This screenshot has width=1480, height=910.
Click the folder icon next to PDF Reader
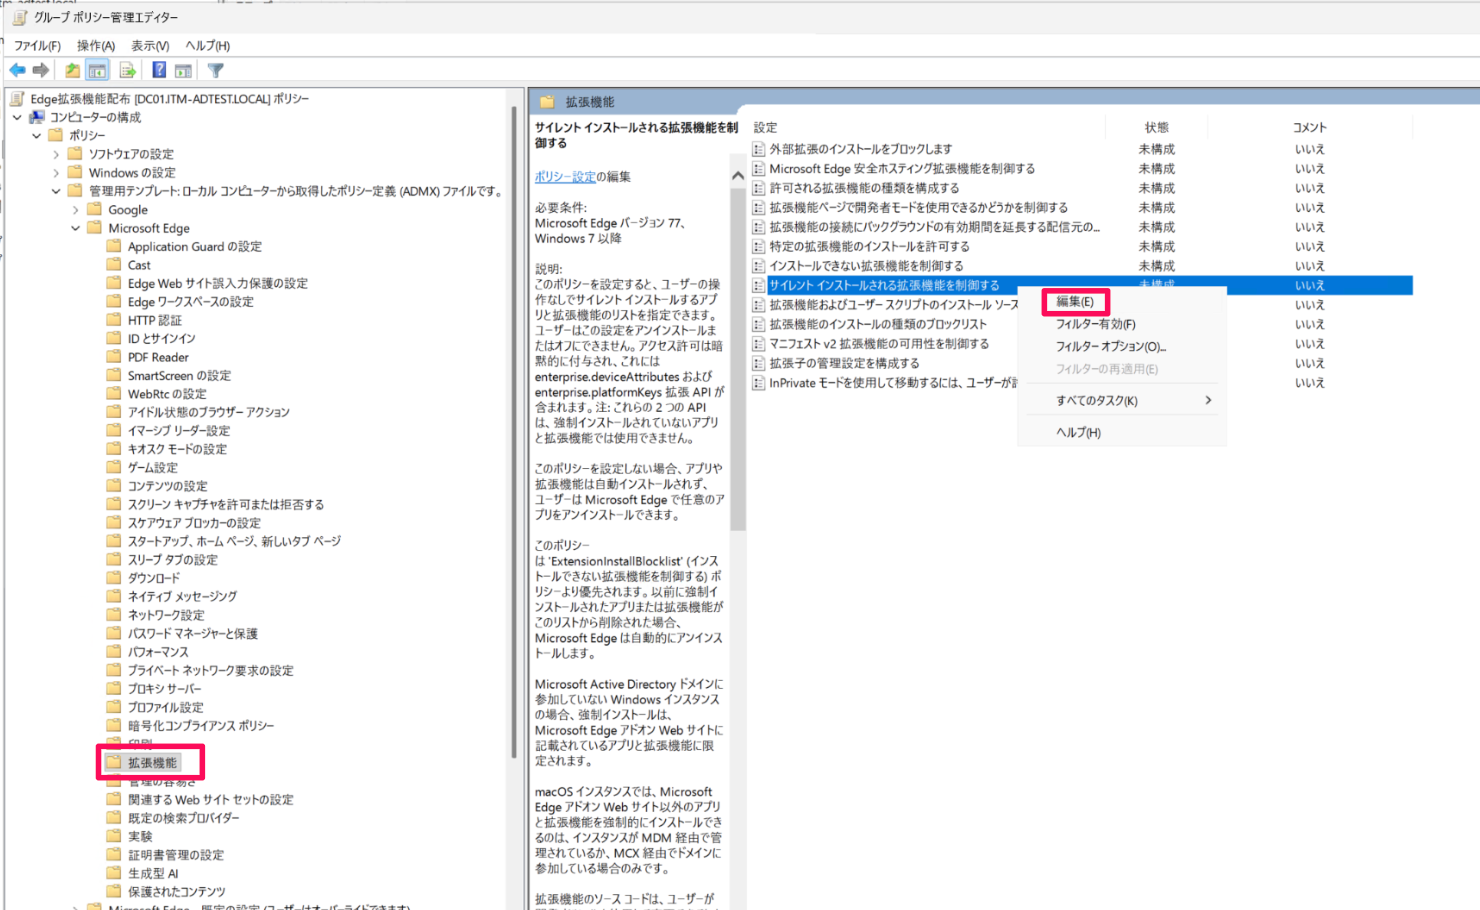click(114, 357)
